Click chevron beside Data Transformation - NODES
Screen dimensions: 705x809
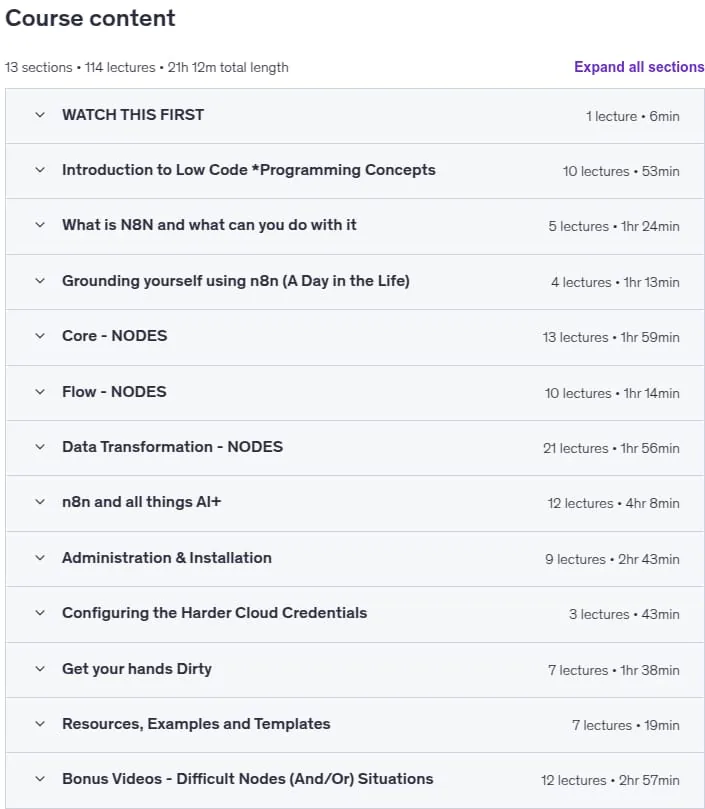click(40, 447)
